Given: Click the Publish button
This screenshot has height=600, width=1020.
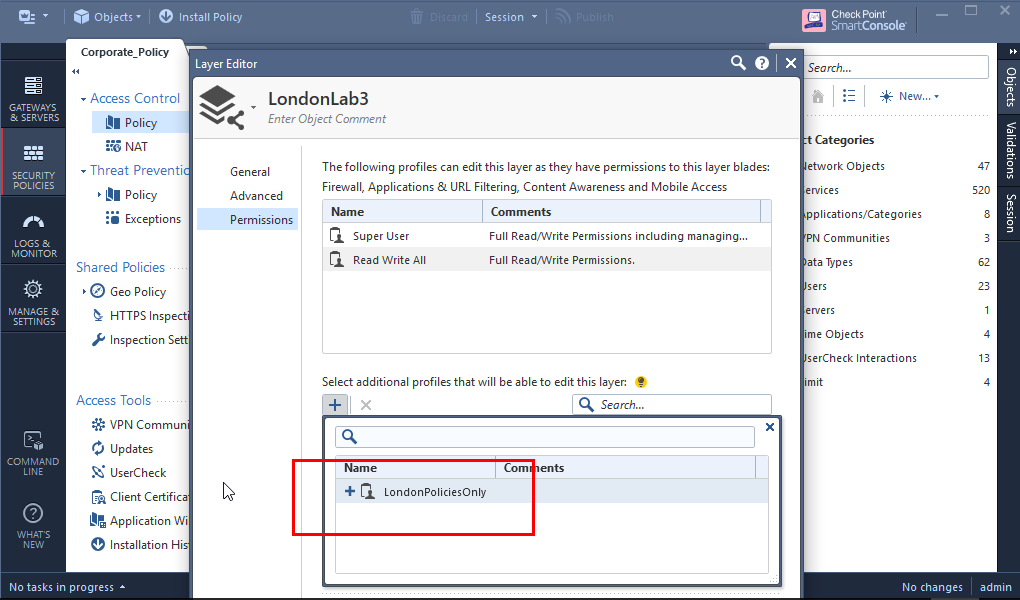Looking at the screenshot, I should point(584,17).
